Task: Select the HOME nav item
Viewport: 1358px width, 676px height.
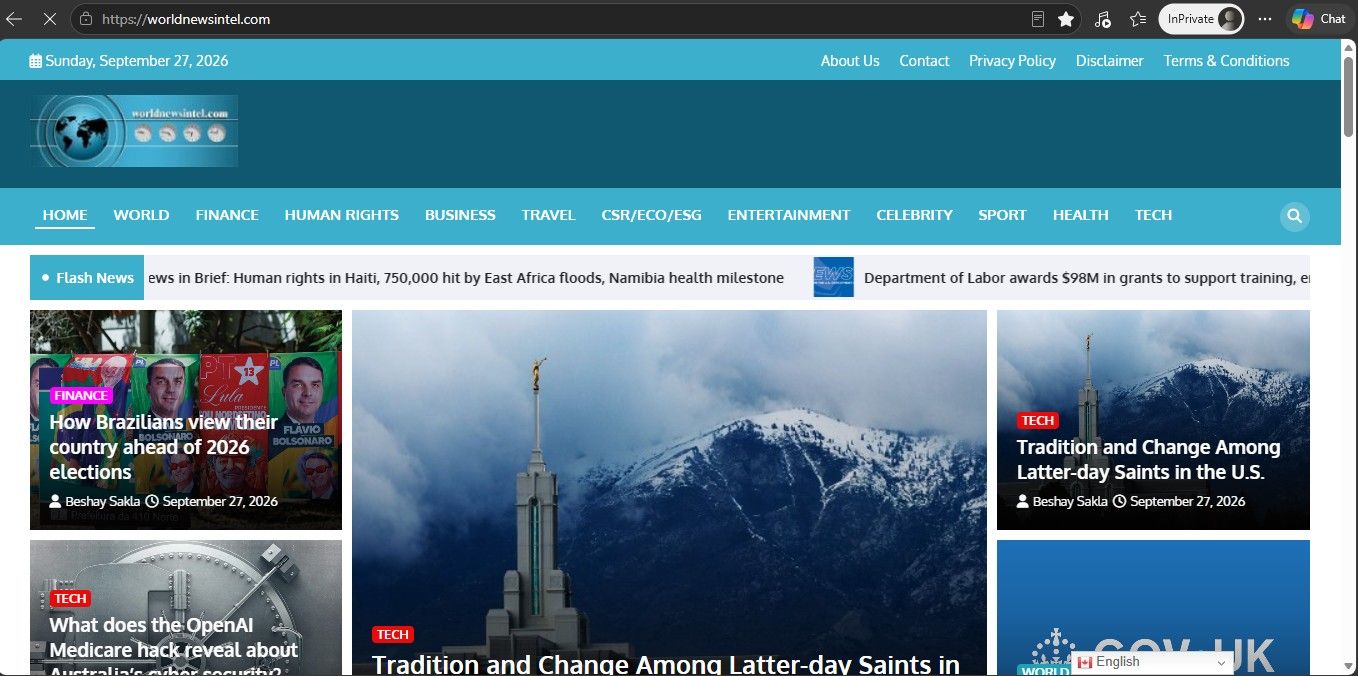Action: pos(65,215)
